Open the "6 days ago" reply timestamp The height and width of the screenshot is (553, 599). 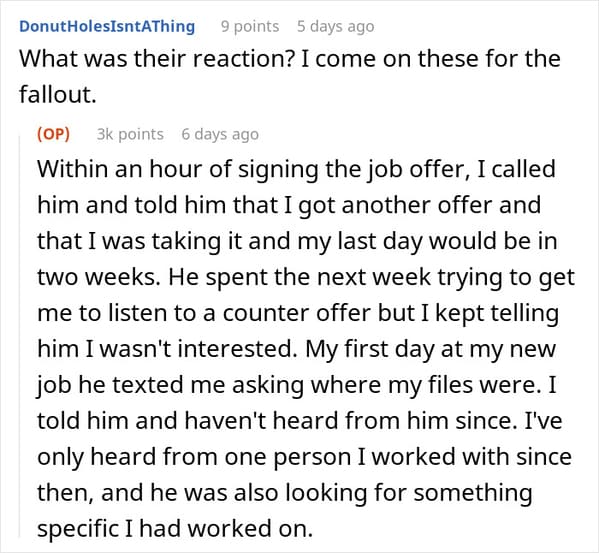220,134
